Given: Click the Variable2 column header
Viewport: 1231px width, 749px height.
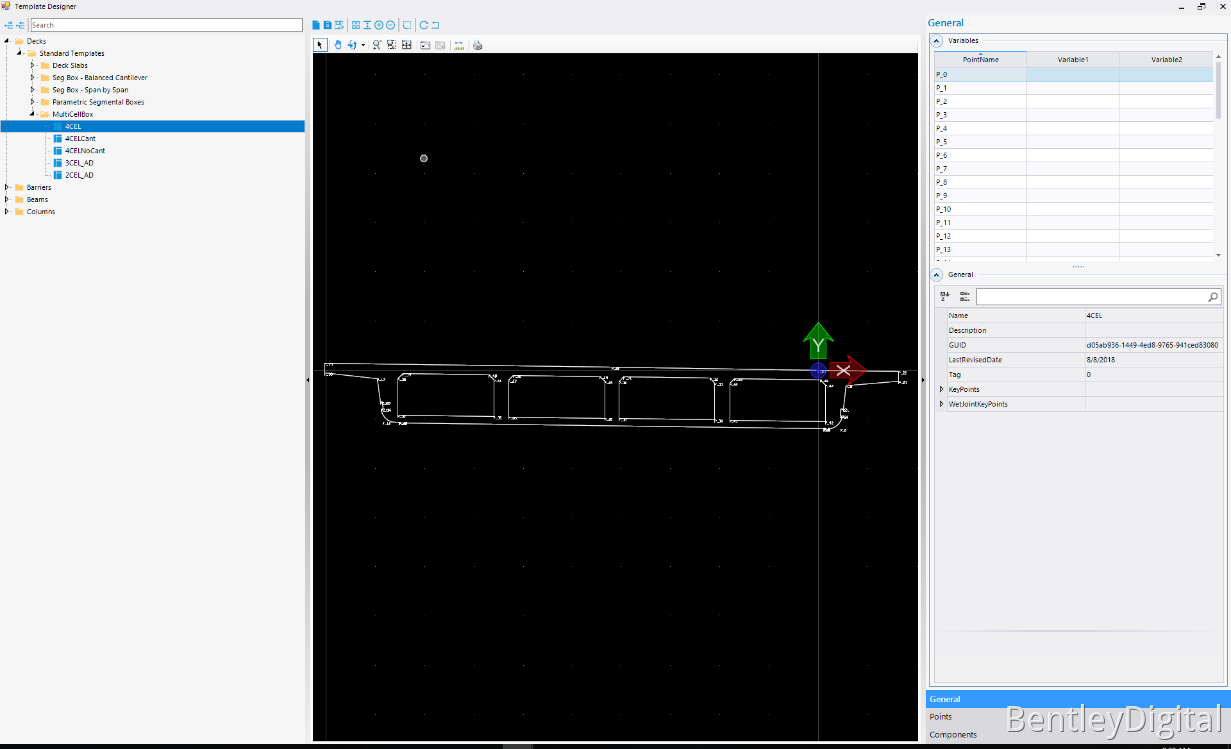Looking at the screenshot, I should (1166, 59).
